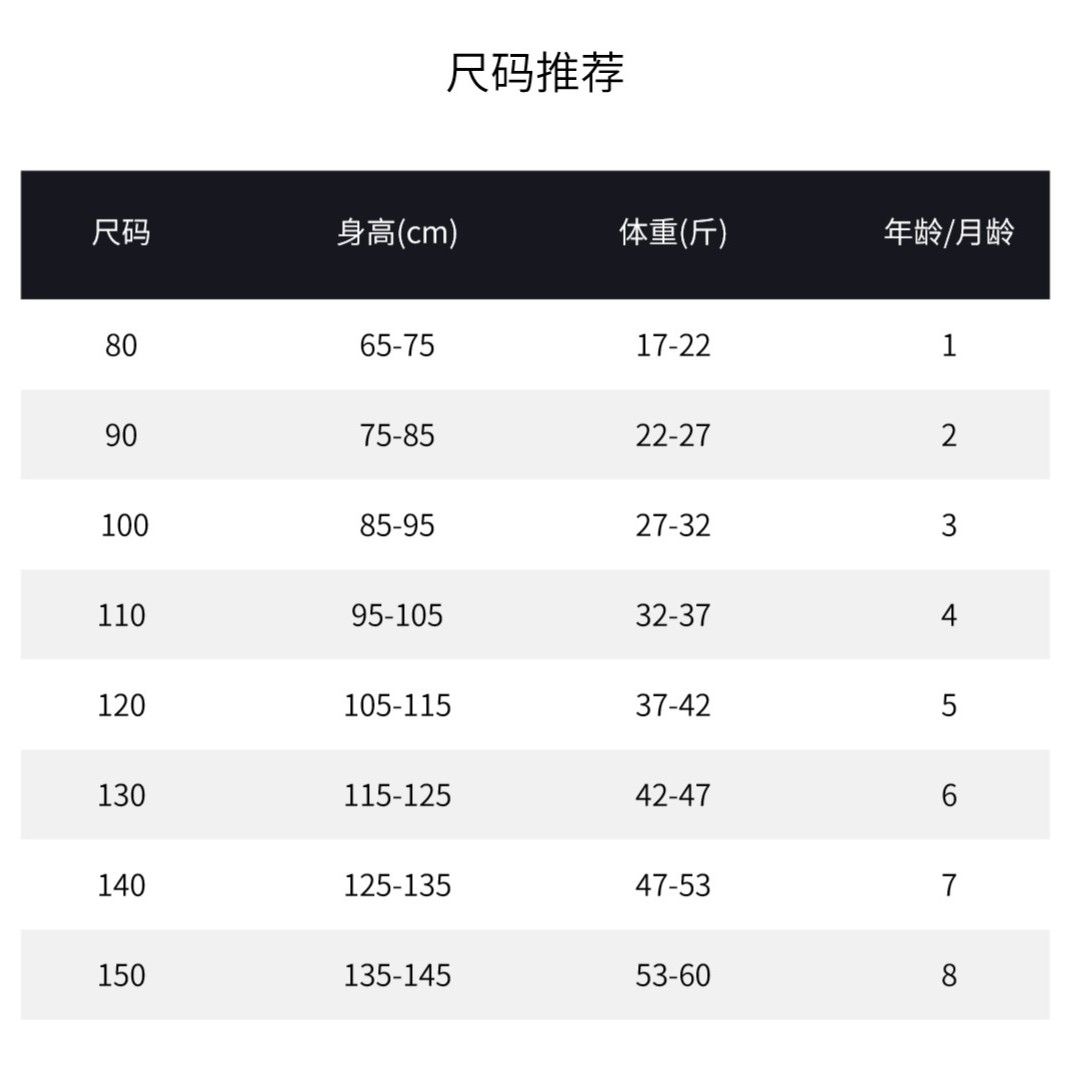
Task: Click height range 105-115
Action: [x=397, y=705]
